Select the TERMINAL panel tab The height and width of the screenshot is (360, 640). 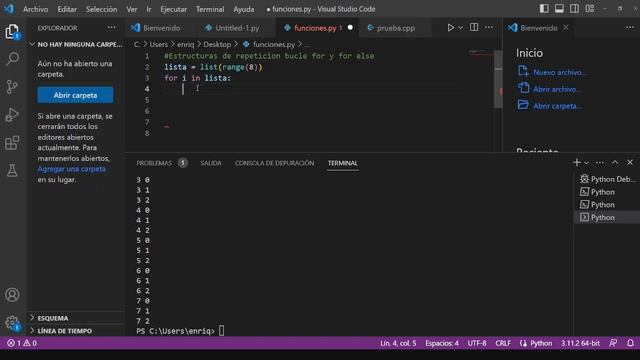[342, 163]
